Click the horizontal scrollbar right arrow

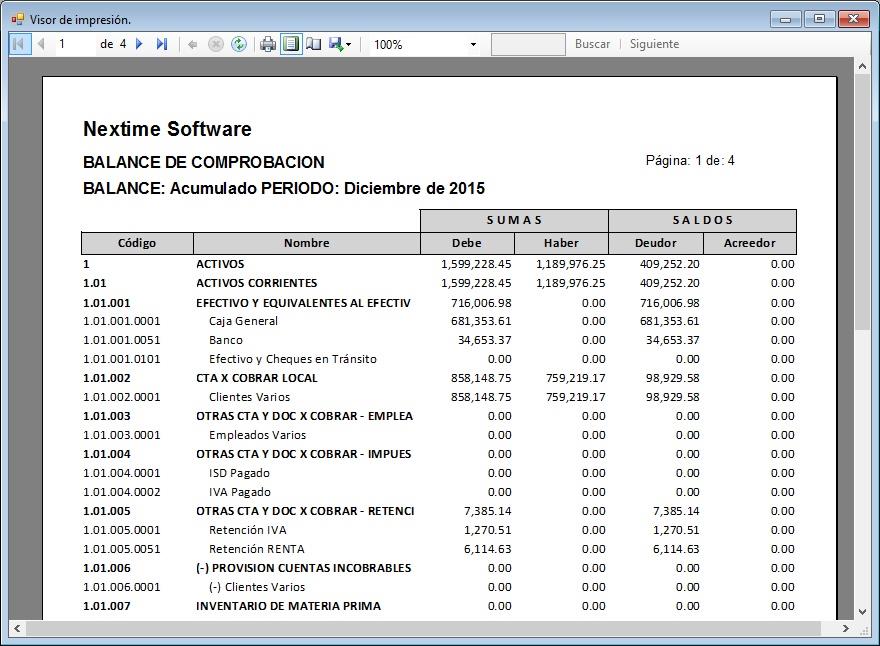[845, 629]
